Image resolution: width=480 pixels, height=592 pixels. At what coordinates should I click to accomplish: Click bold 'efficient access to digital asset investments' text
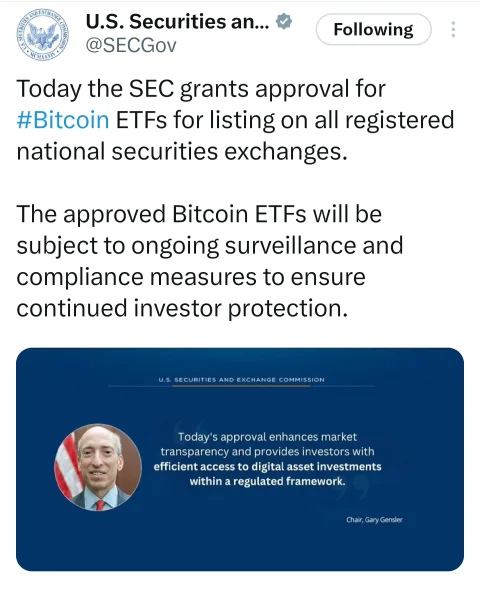(x=267, y=467)
